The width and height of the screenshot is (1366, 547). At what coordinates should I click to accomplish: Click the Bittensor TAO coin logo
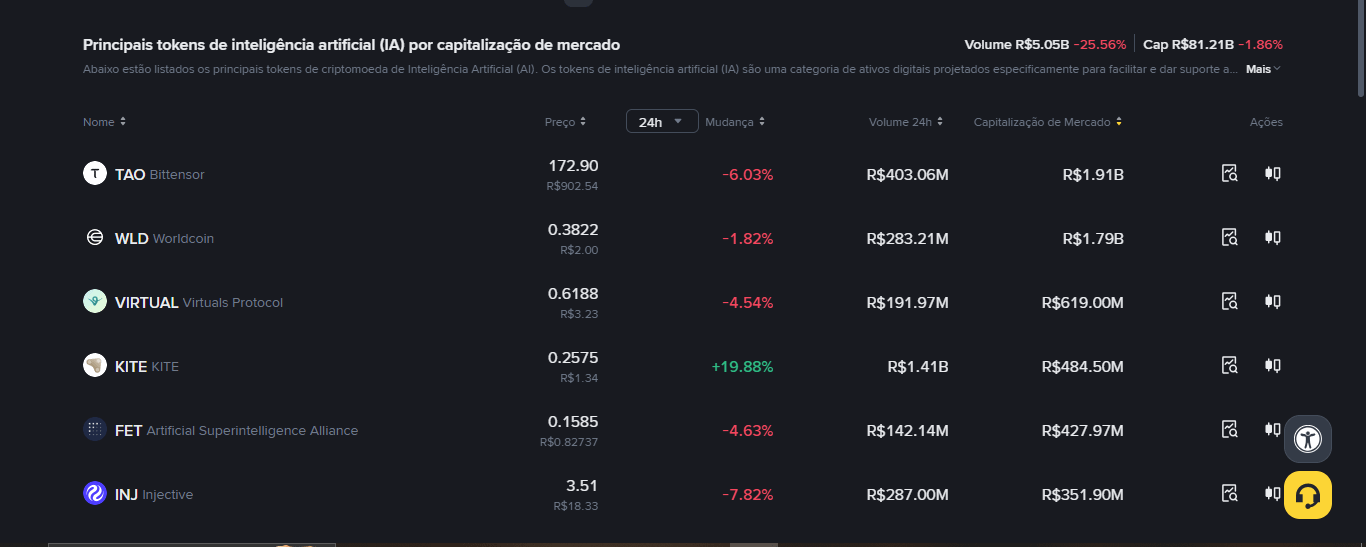pyautogui.click(x=95, y=174)
